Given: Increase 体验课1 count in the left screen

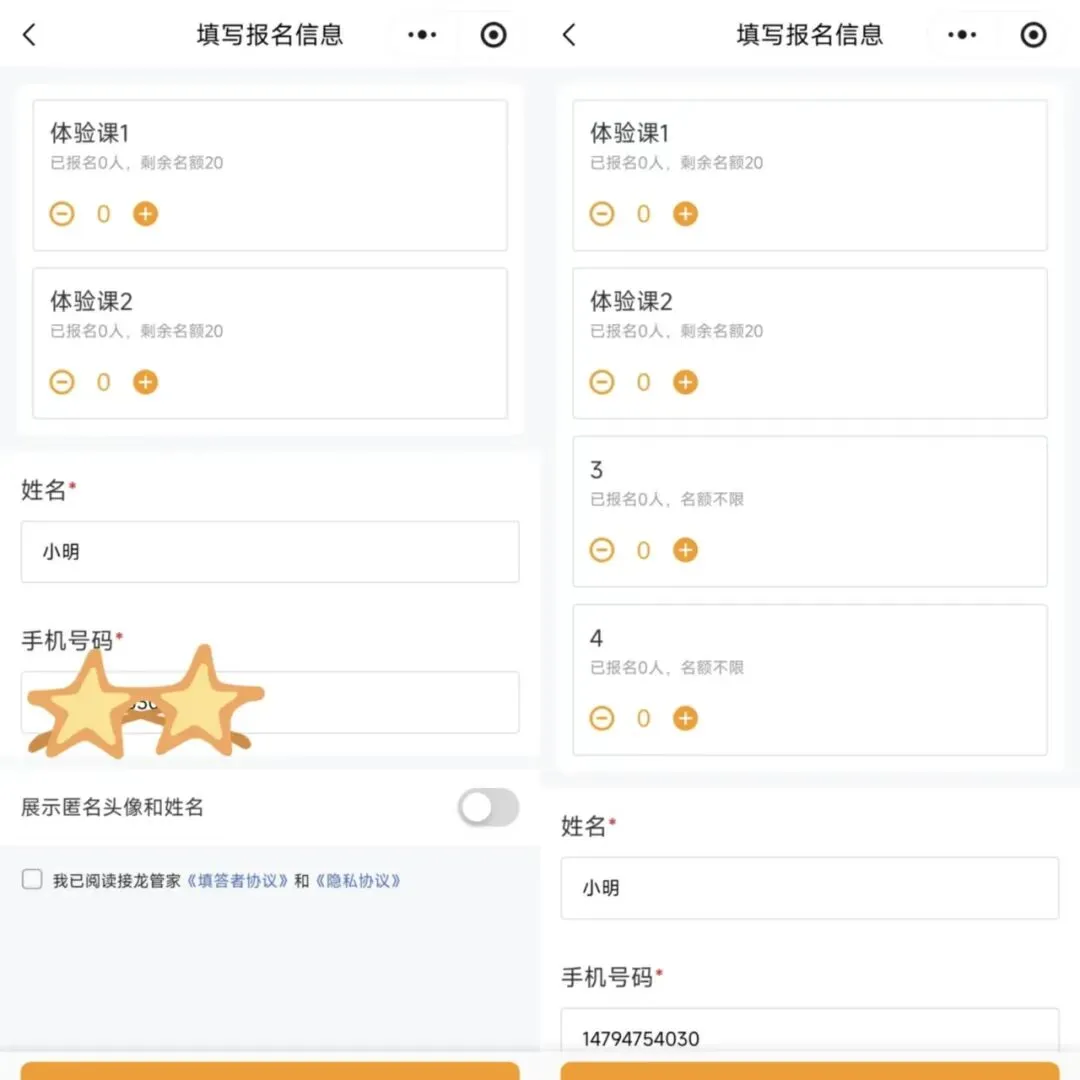Looking at the screenshot, I should coord(145,214).
